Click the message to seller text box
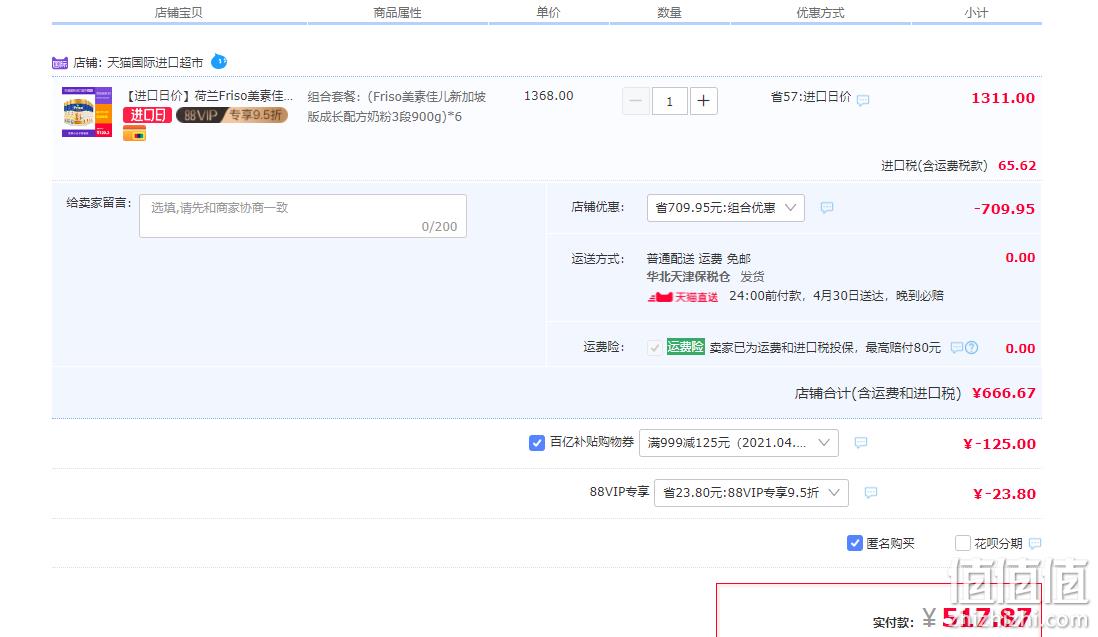This screenshot has height=637, width=1098. coord(303,216)
